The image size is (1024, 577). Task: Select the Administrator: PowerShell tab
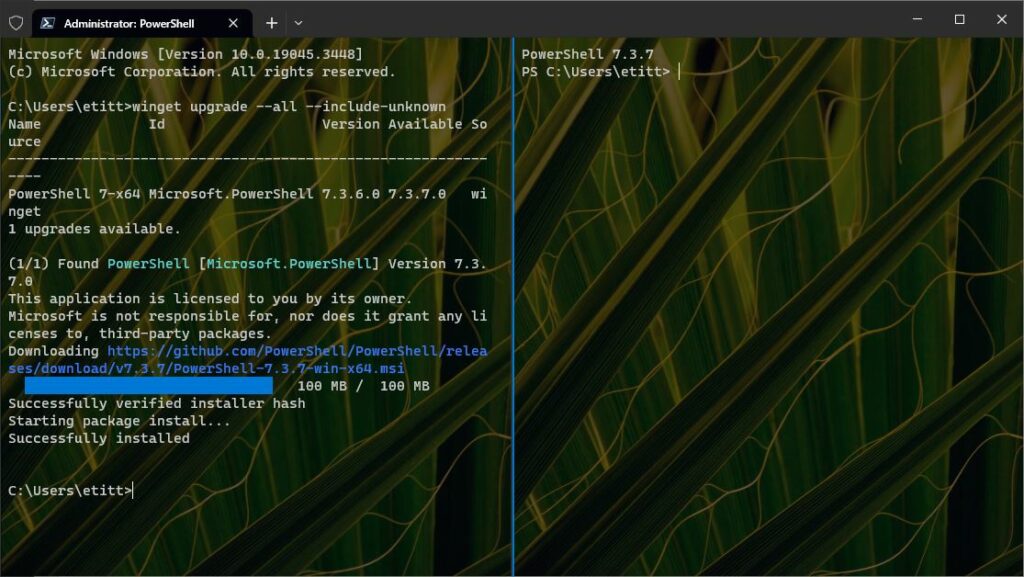click(142, 23)
